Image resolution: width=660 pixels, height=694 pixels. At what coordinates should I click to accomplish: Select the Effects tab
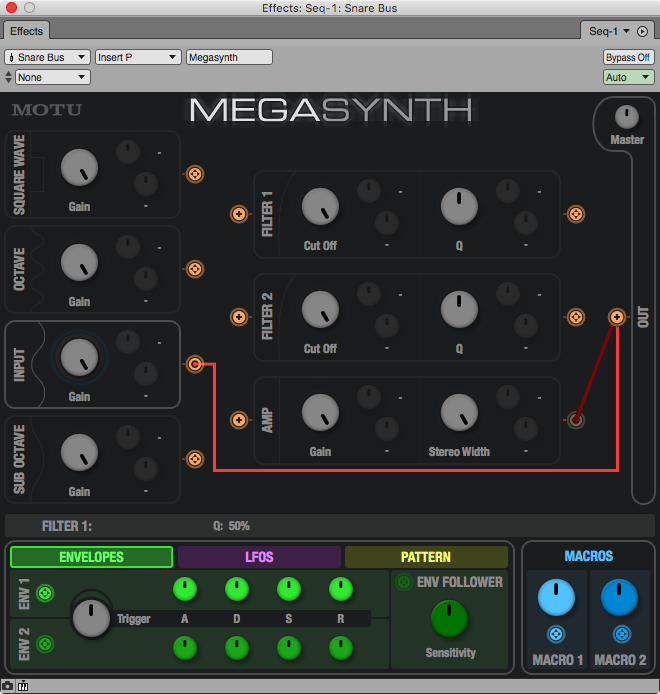27,31
